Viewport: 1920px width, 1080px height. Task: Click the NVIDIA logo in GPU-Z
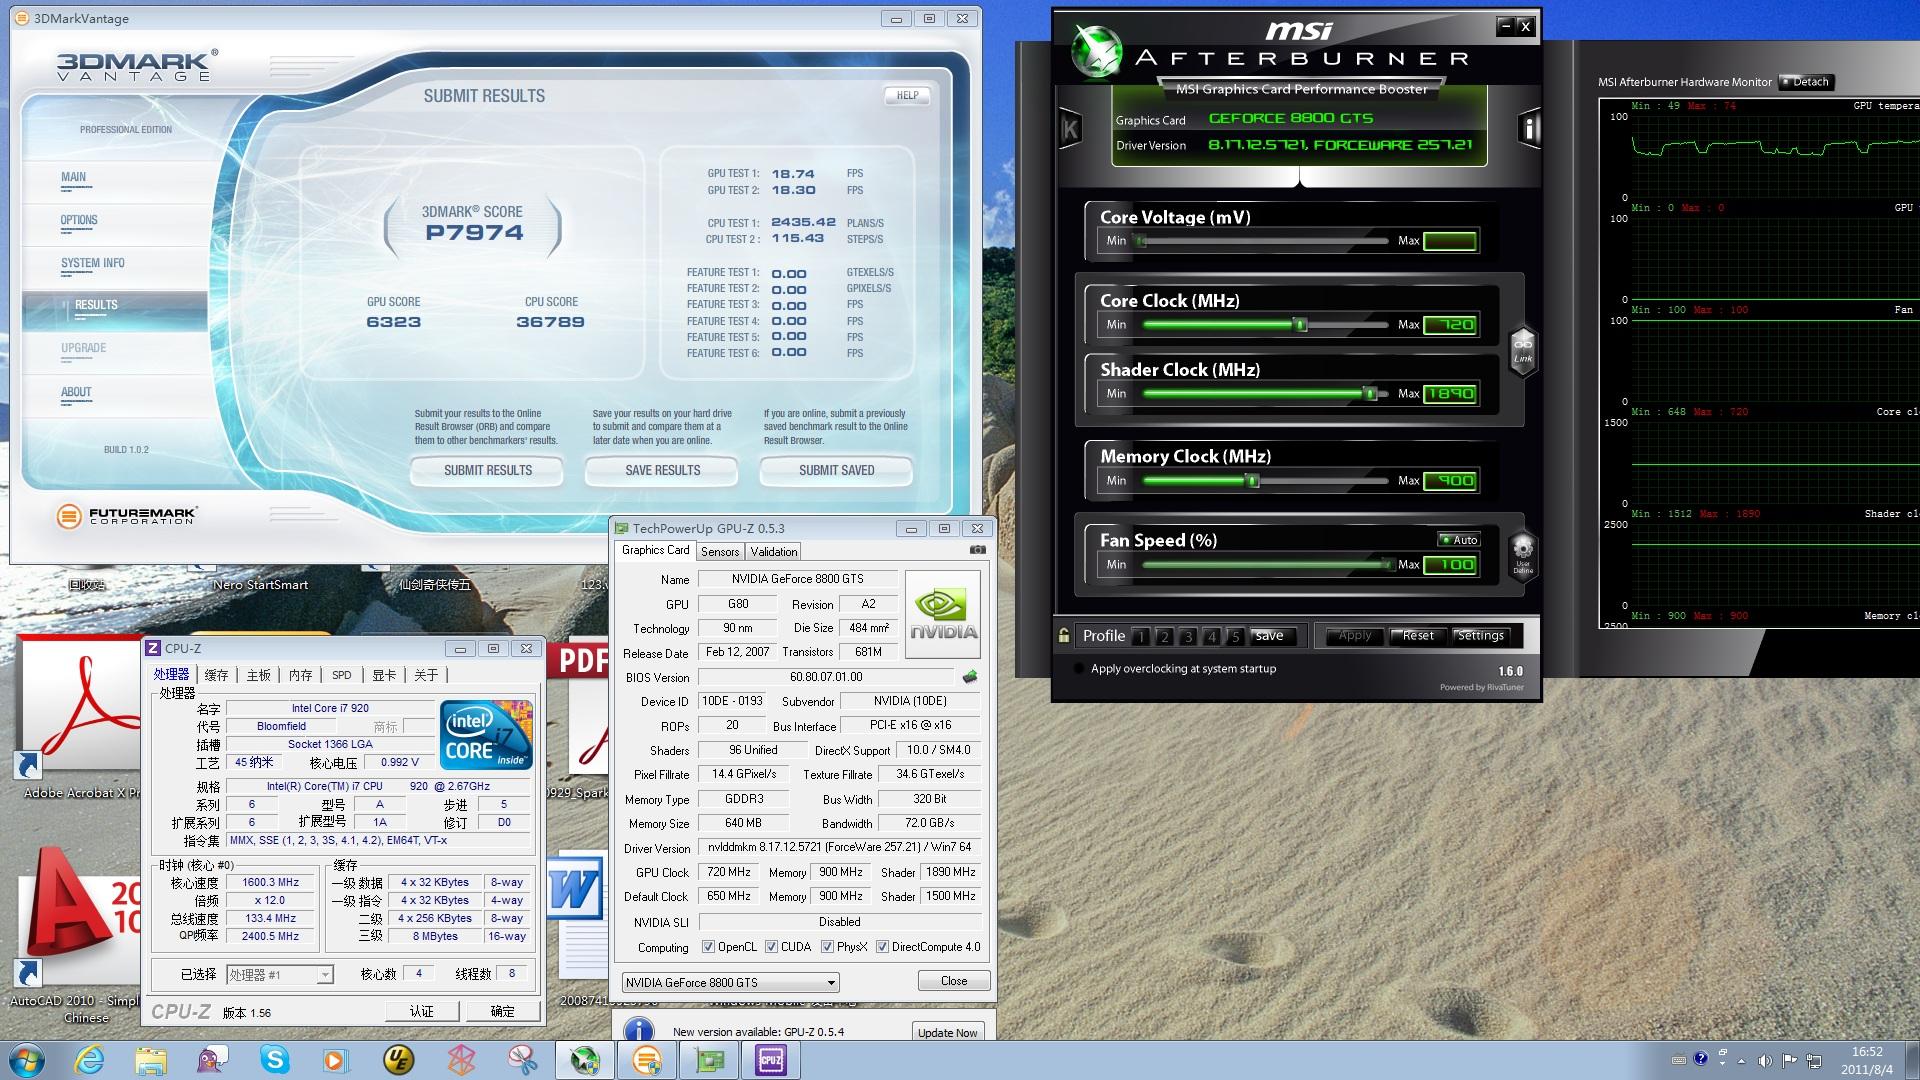click(943, 614)
